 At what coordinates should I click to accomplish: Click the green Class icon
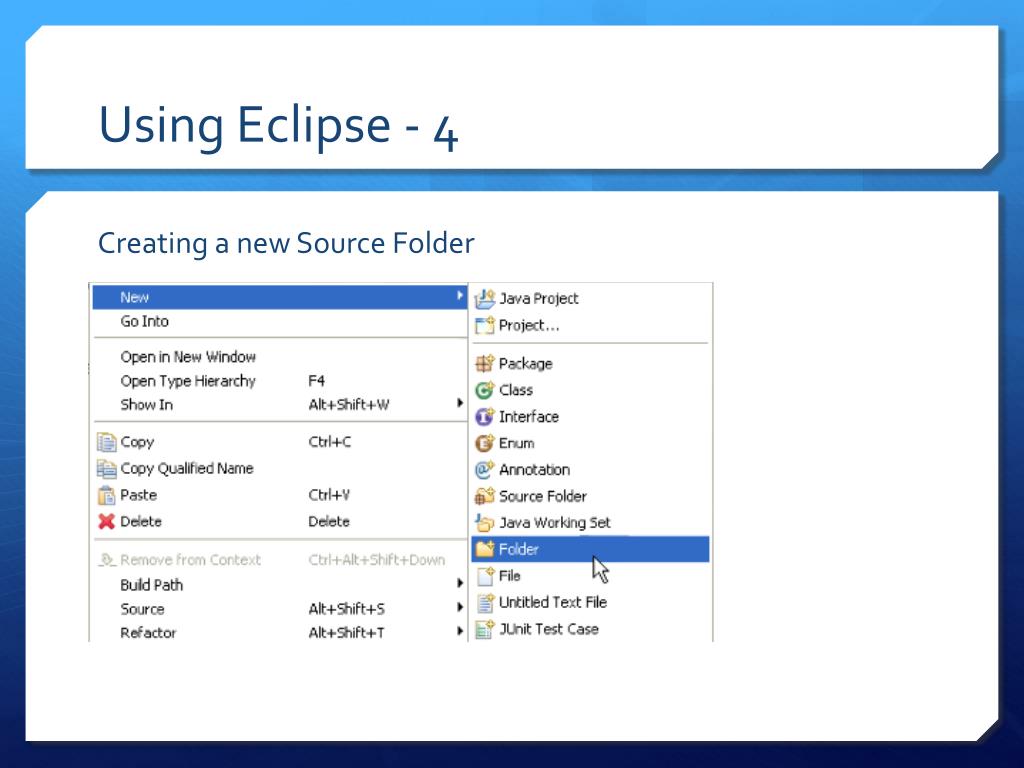click(485, 390)
